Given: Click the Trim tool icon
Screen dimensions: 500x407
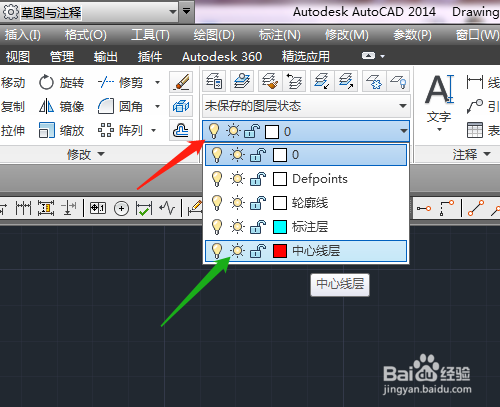Looking at the screenshot, I should pos(106,82).
